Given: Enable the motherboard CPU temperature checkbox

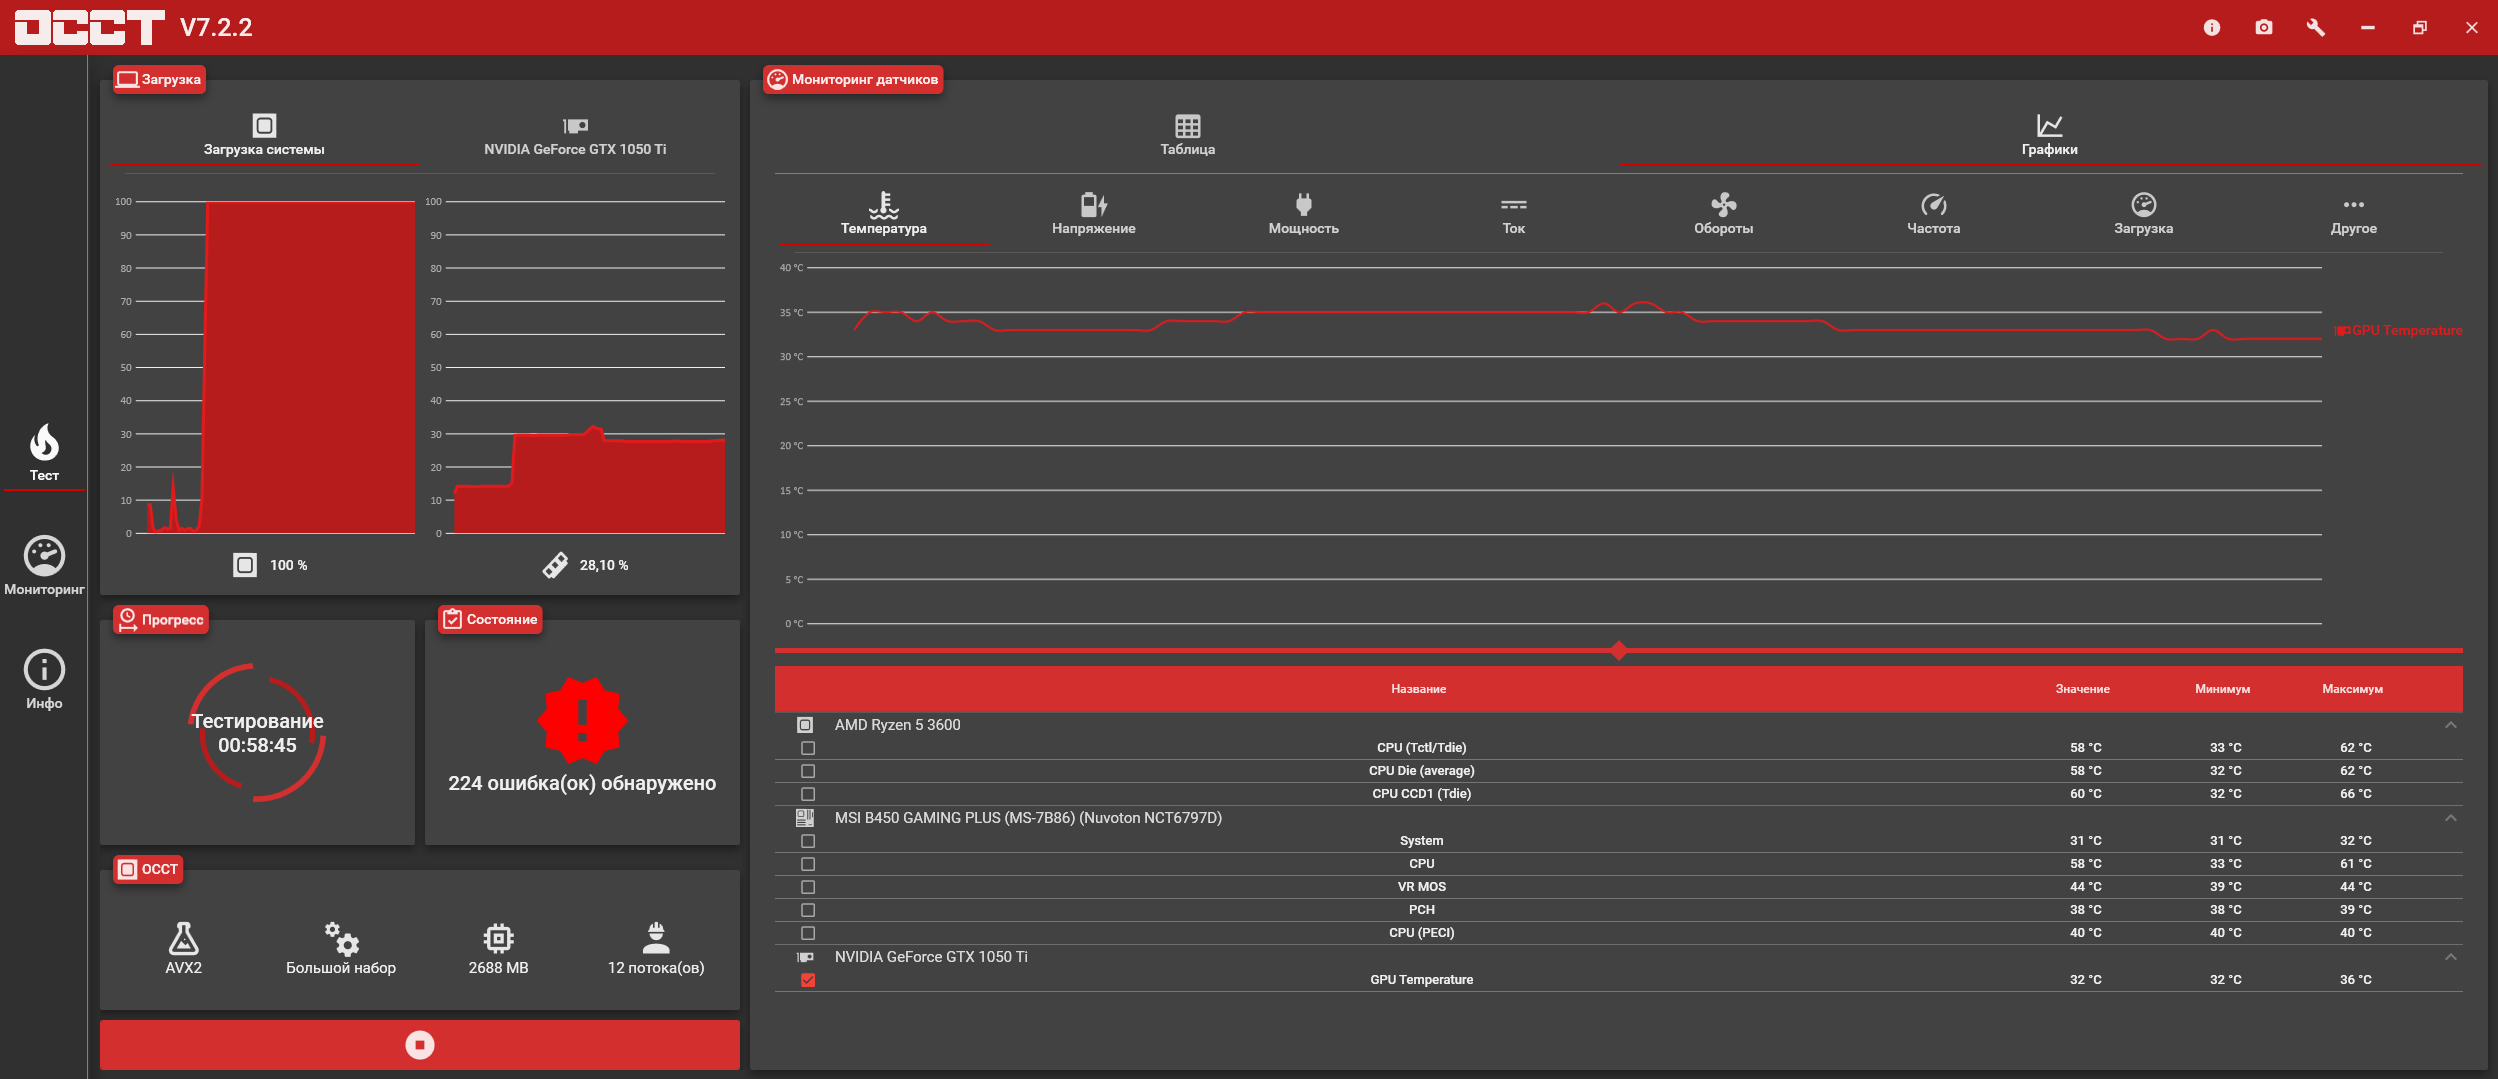Looking at the screenshot, I should (808, 864).
